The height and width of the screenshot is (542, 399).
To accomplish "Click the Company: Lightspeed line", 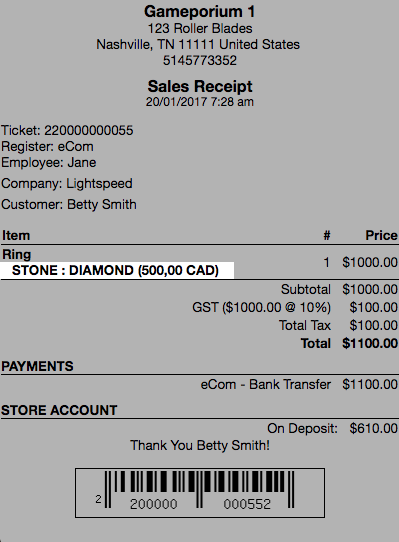I will pos(67,184).
